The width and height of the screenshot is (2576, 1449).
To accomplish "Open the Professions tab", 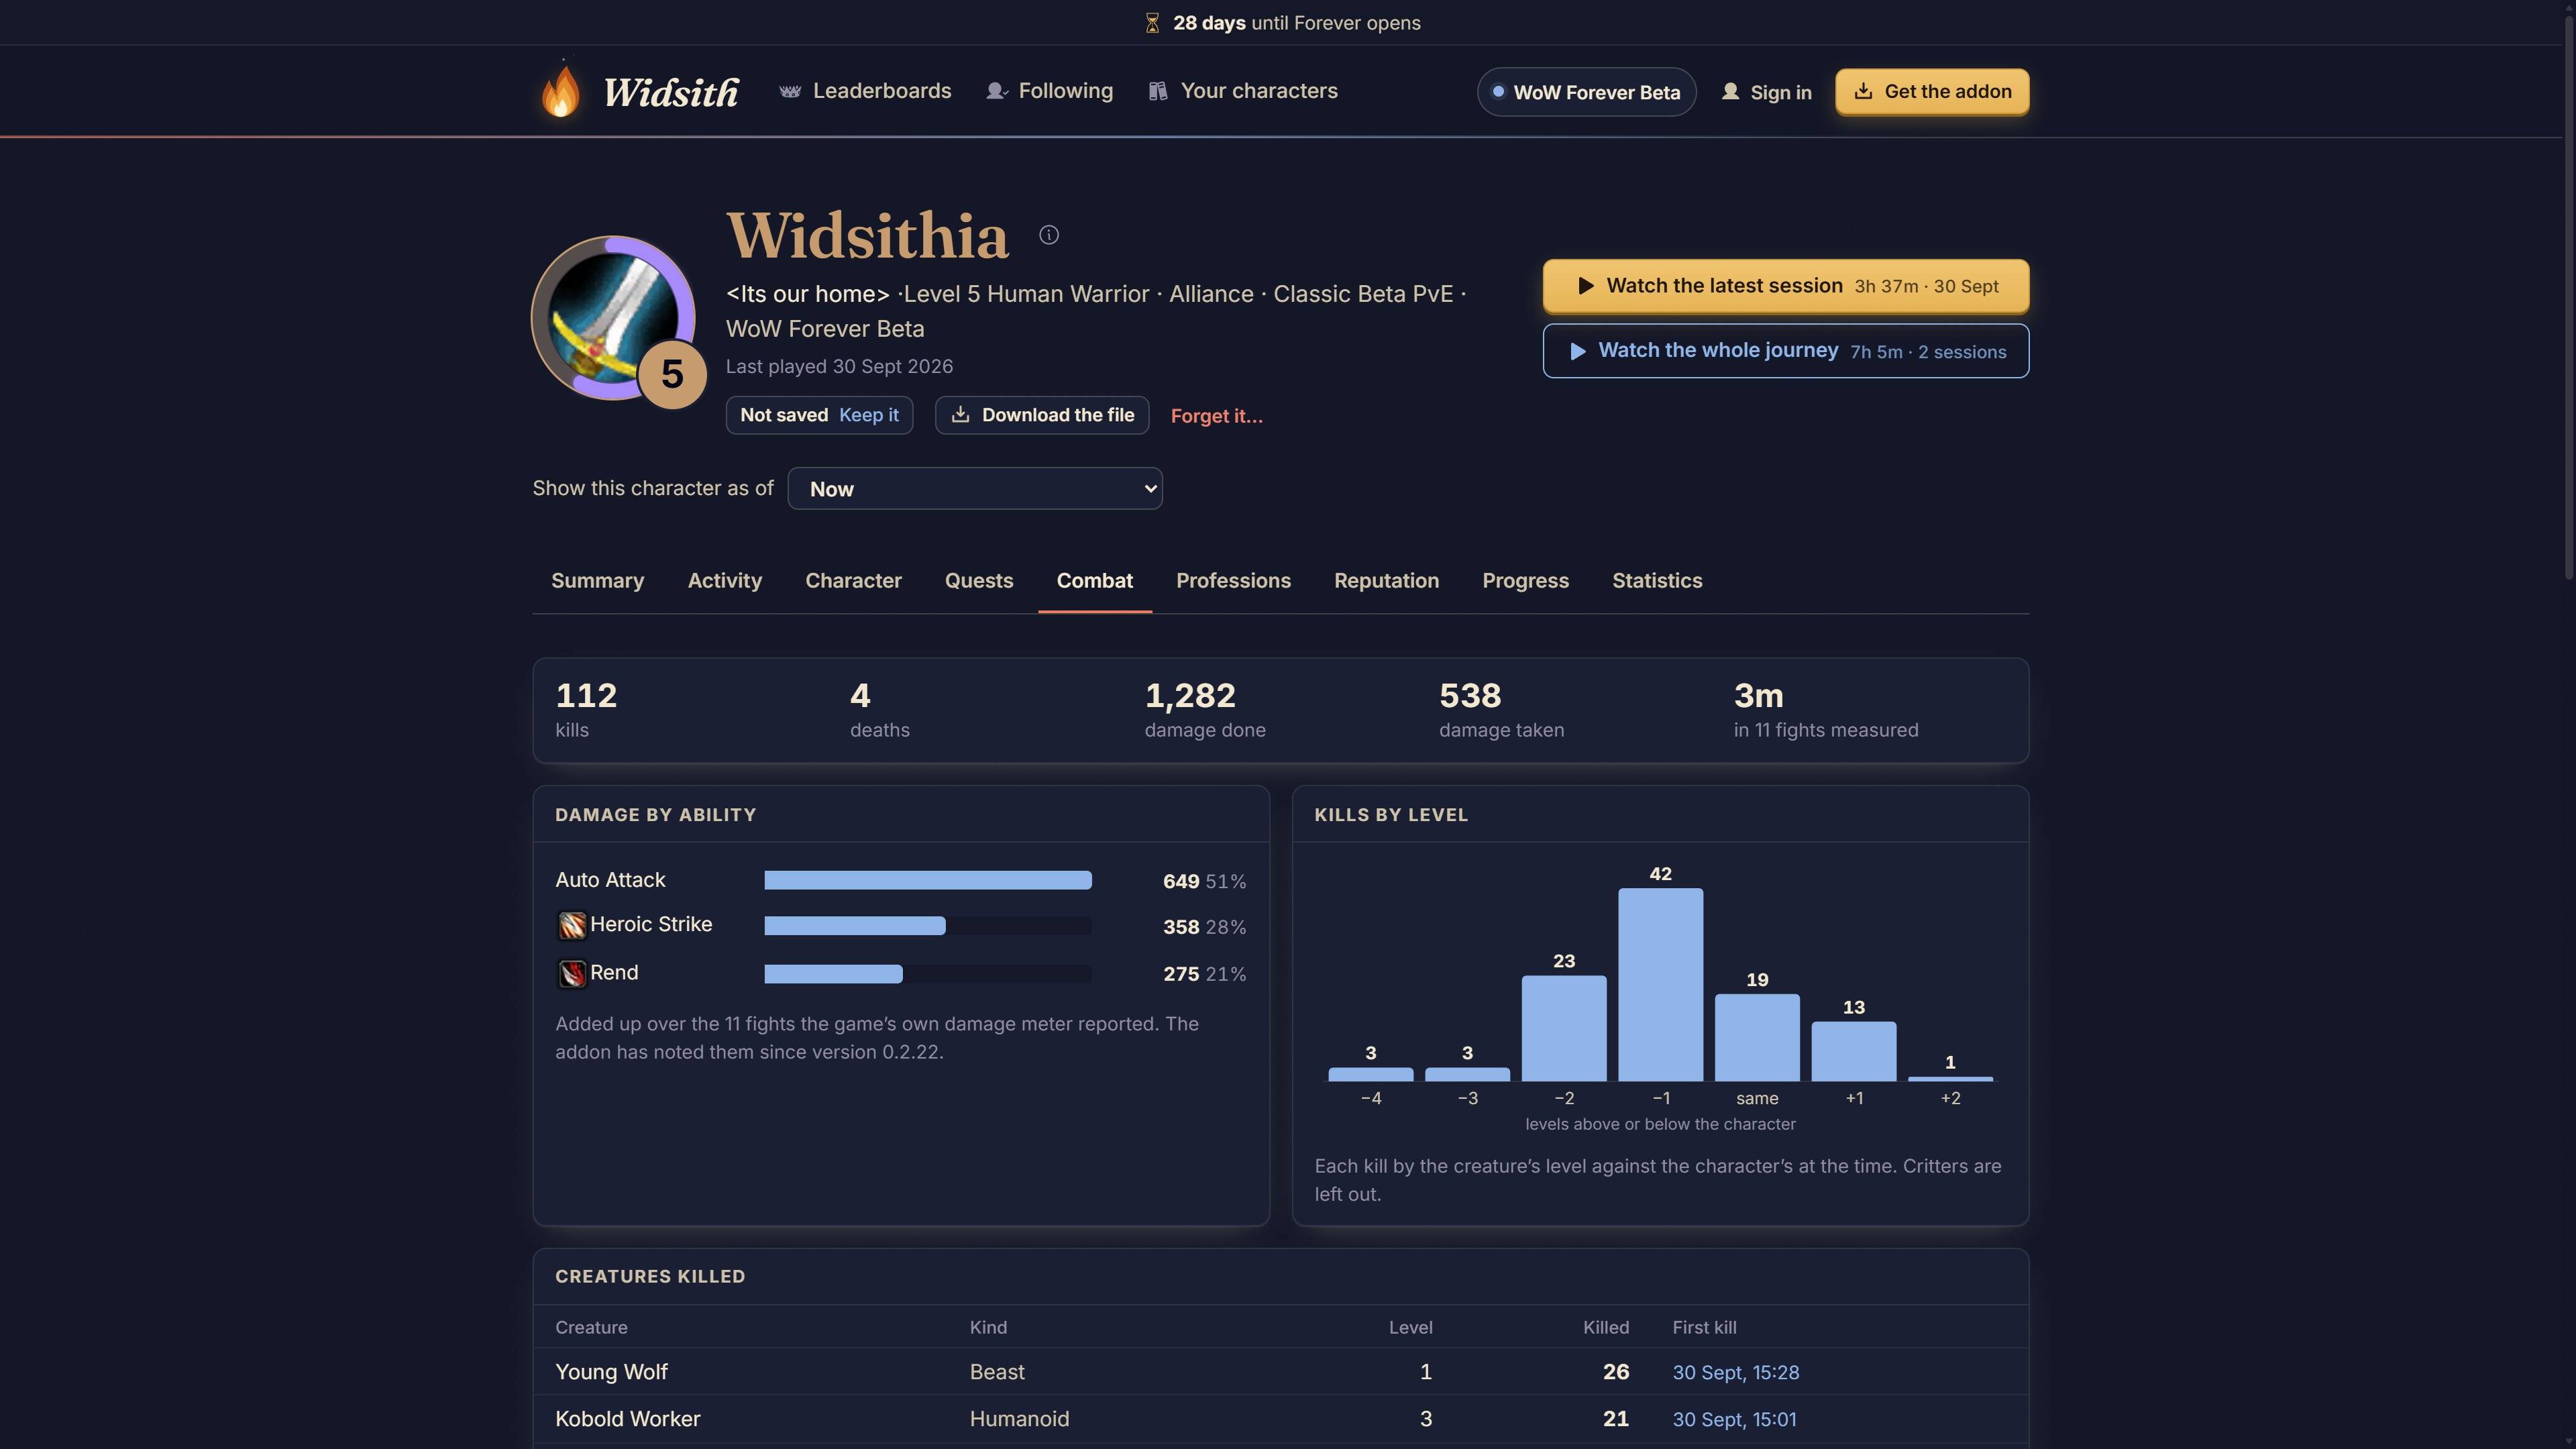I will [1233, 581].
